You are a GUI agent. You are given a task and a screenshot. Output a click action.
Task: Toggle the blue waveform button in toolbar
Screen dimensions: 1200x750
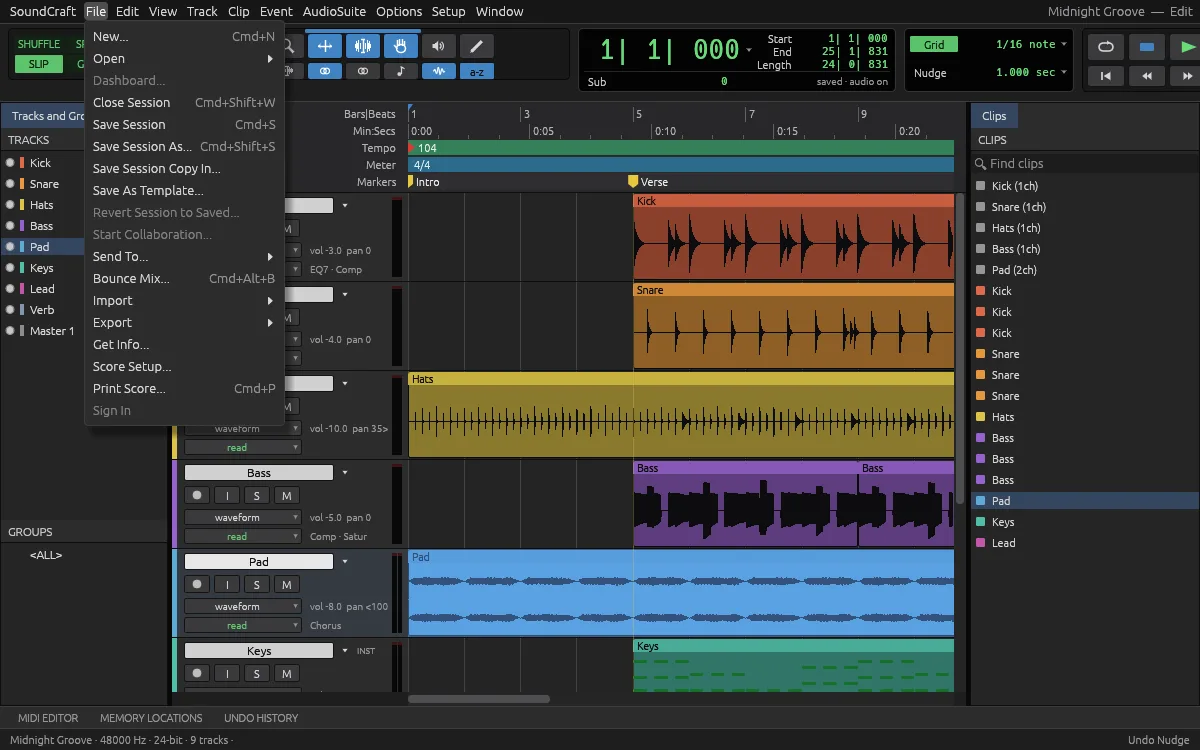click(x=438, y=72)
